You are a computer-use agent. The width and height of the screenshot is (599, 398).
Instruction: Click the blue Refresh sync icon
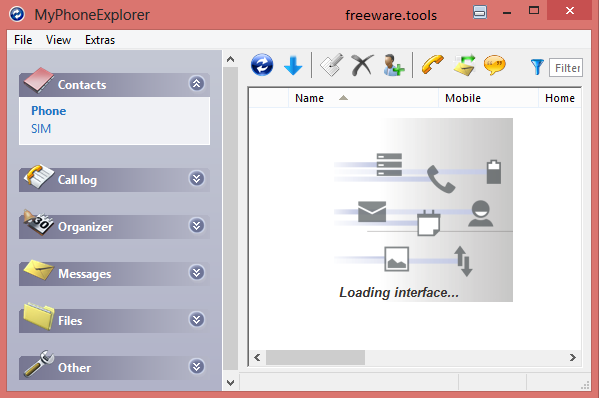pyautogui.click(x=262, y=65)
